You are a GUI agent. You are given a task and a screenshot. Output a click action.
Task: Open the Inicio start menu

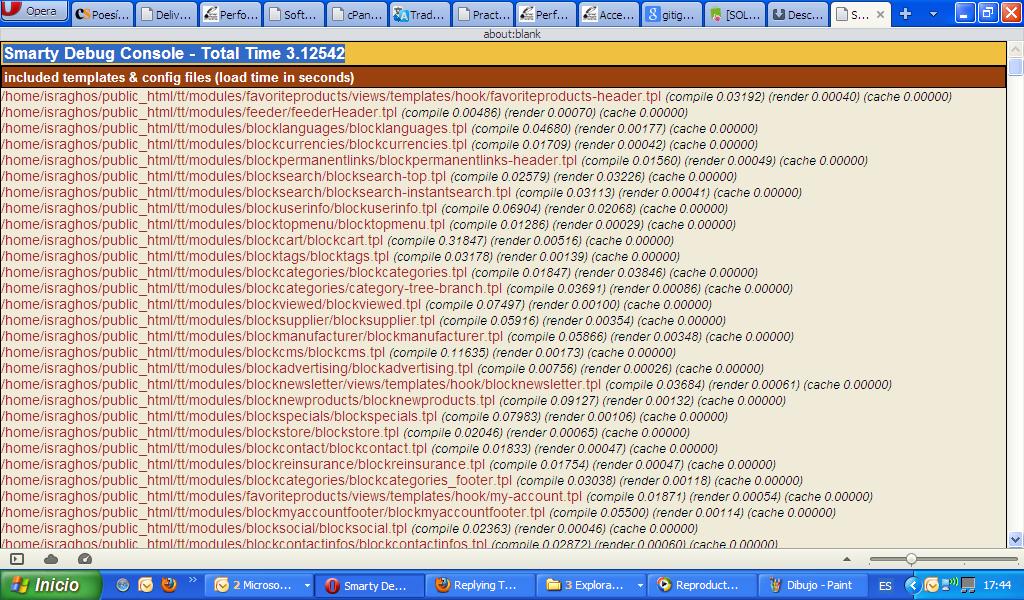[x=51, y=585]
